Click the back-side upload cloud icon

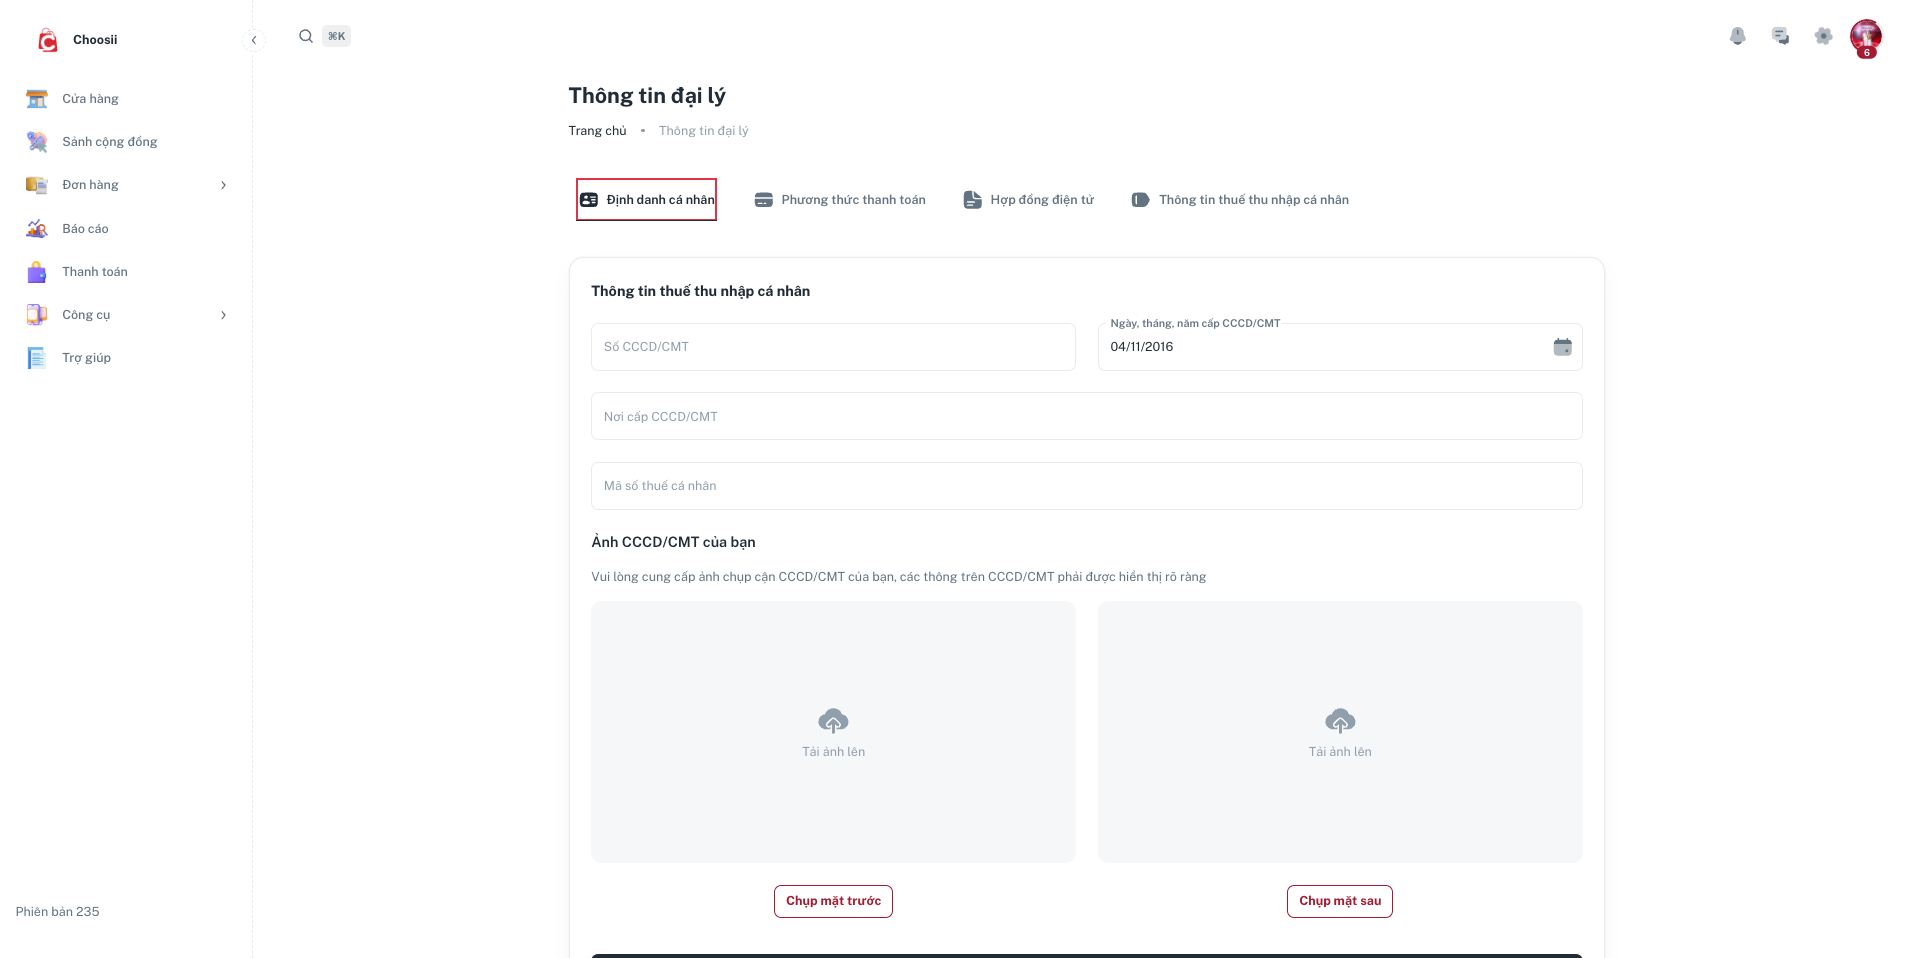pyautogui.click(x=1340, y=720)
